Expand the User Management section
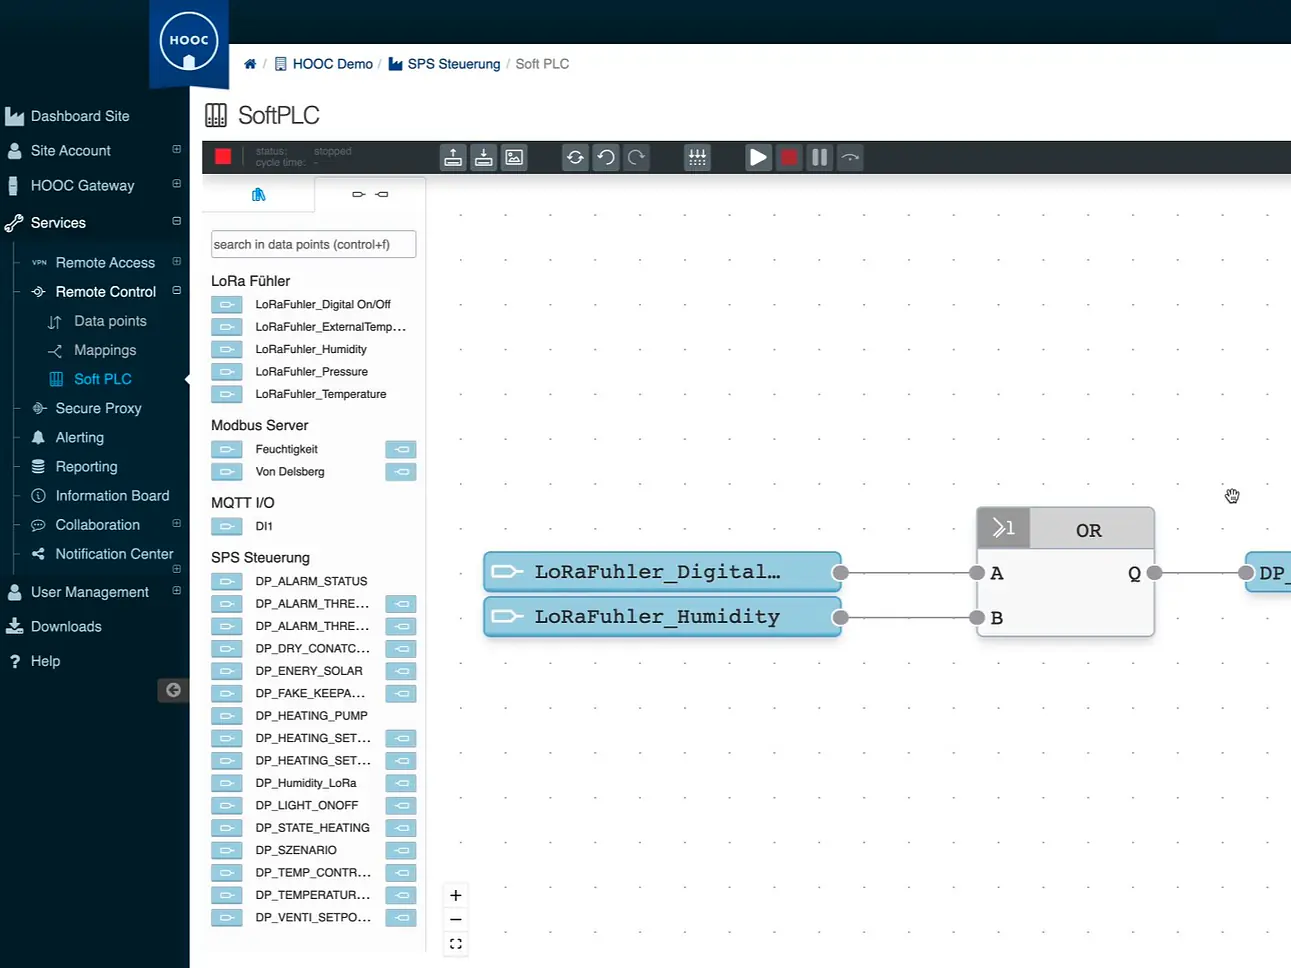The height and width of the screenshot is (968, 1291). pos(177,591)
